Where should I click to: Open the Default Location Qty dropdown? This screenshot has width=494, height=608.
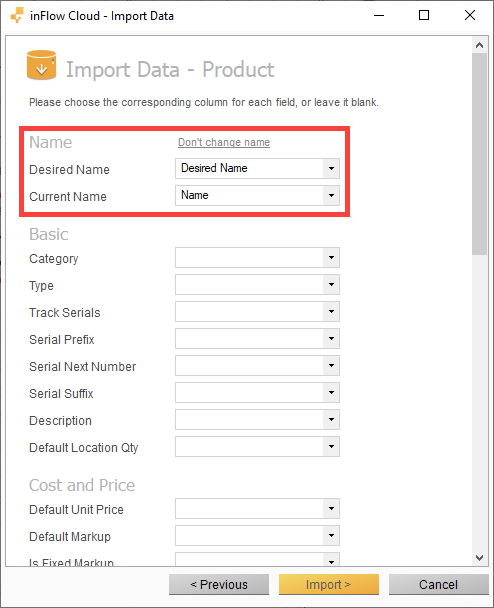point(257,447)
